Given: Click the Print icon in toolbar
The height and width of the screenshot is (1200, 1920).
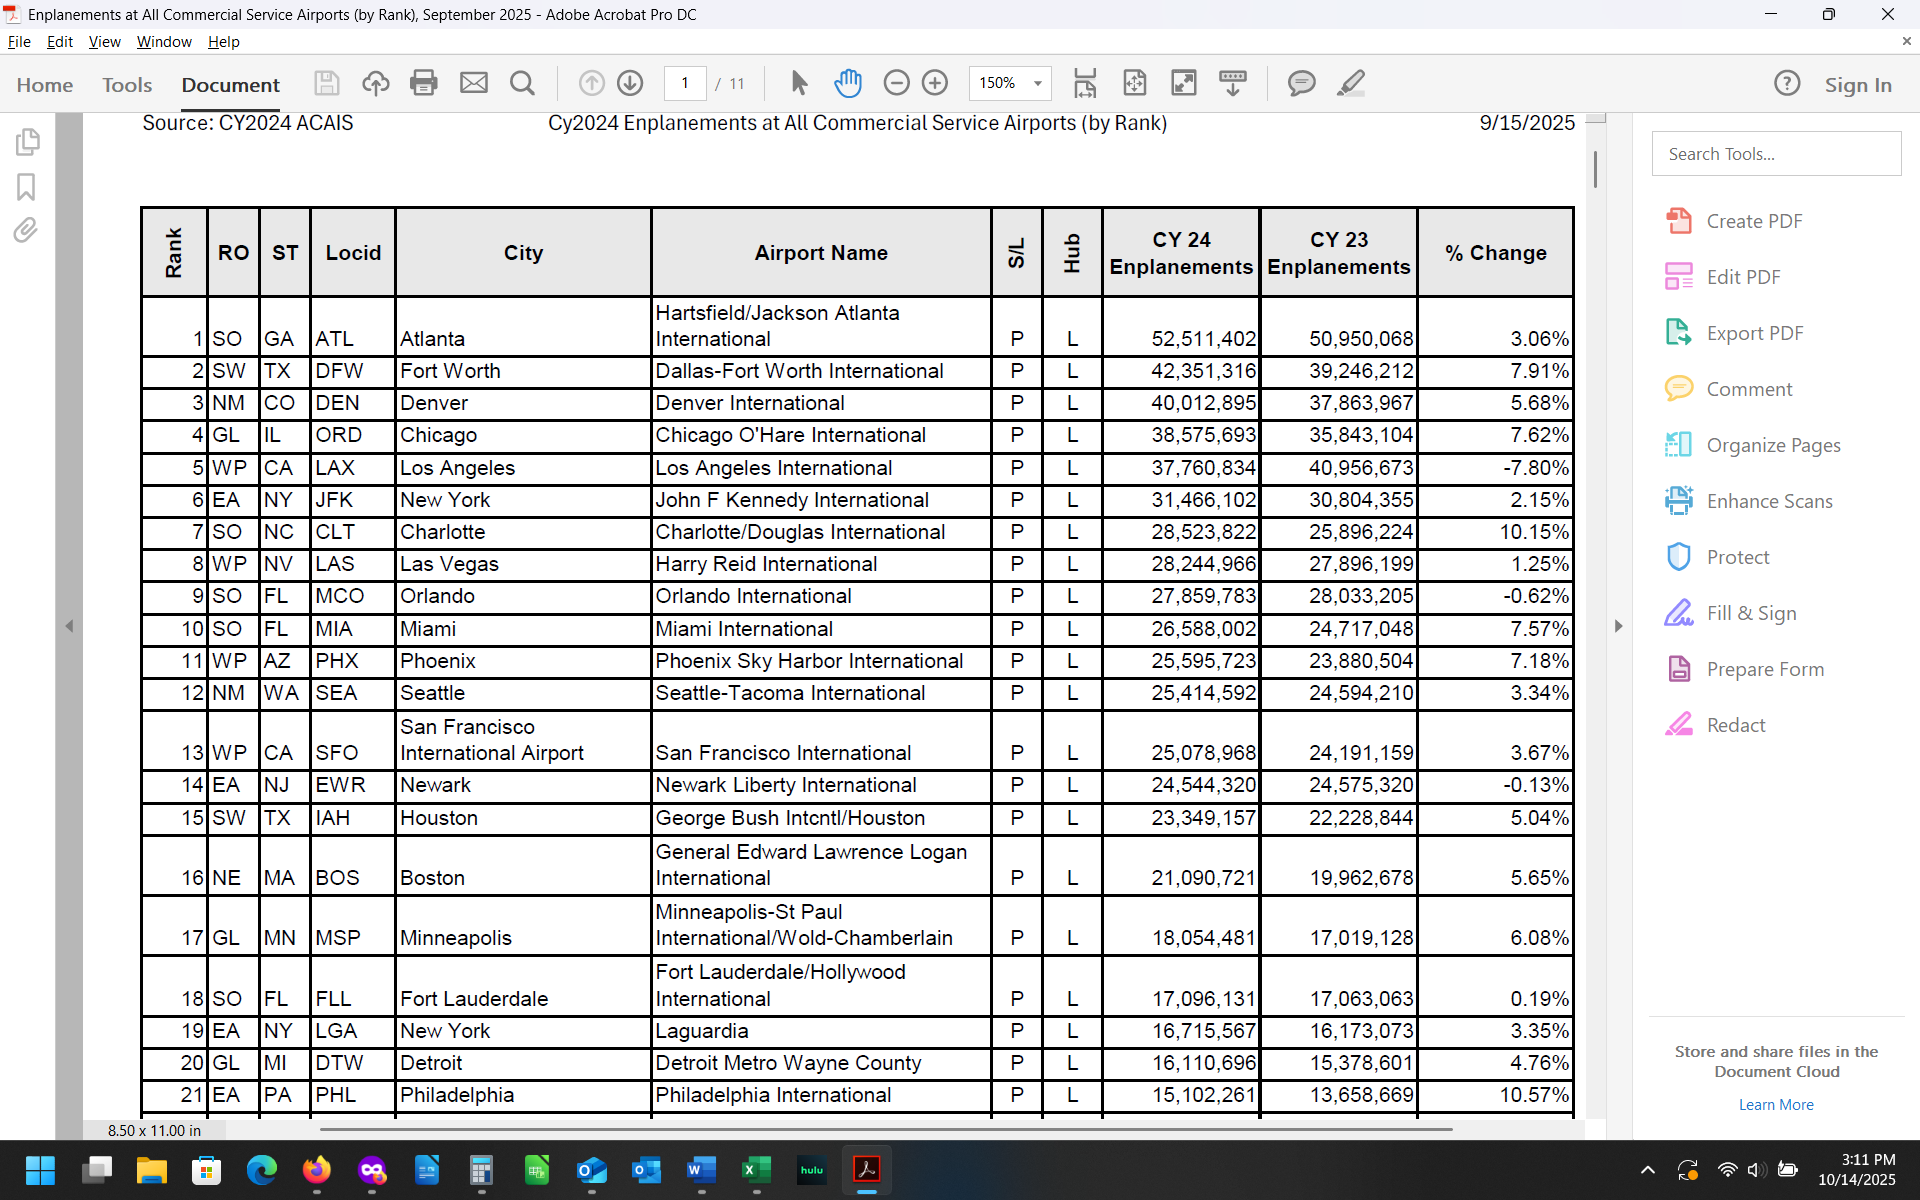Looking at the screenshot, I should pos(424,83).
